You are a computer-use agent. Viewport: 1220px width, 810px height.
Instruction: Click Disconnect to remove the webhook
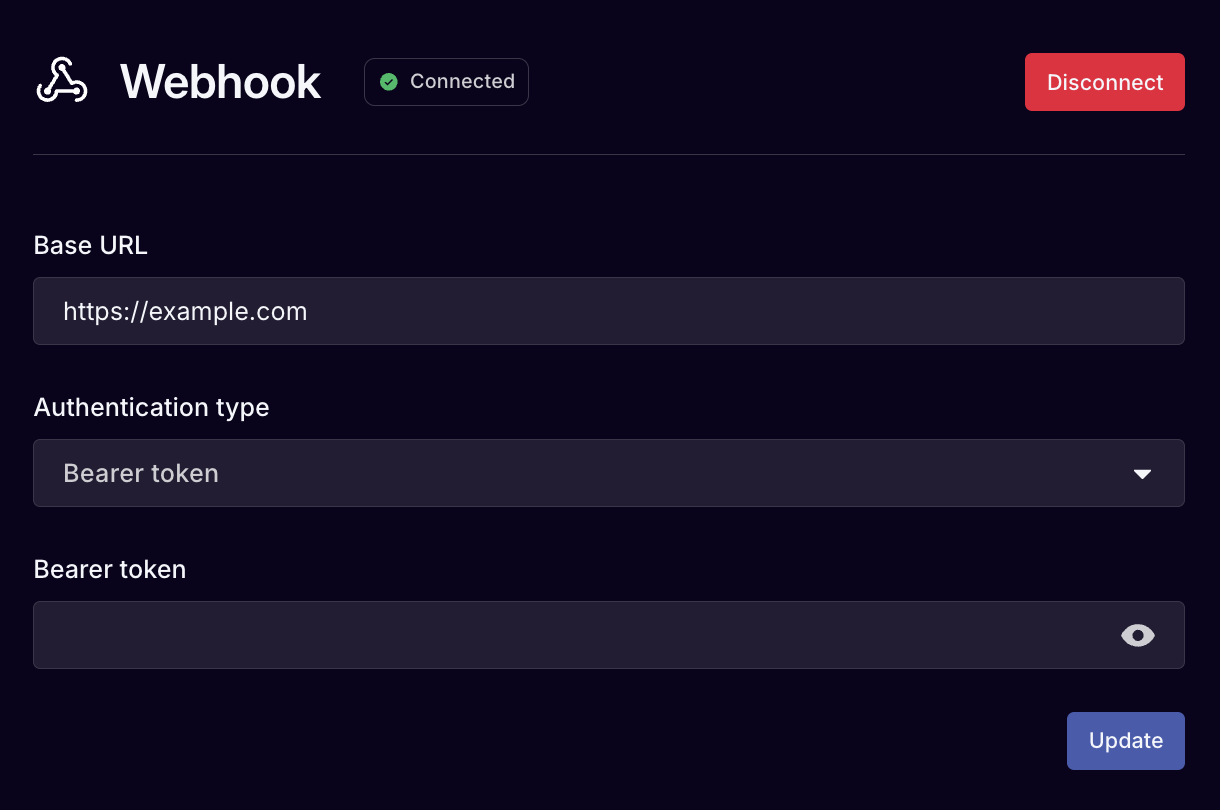coord(1104,82)
